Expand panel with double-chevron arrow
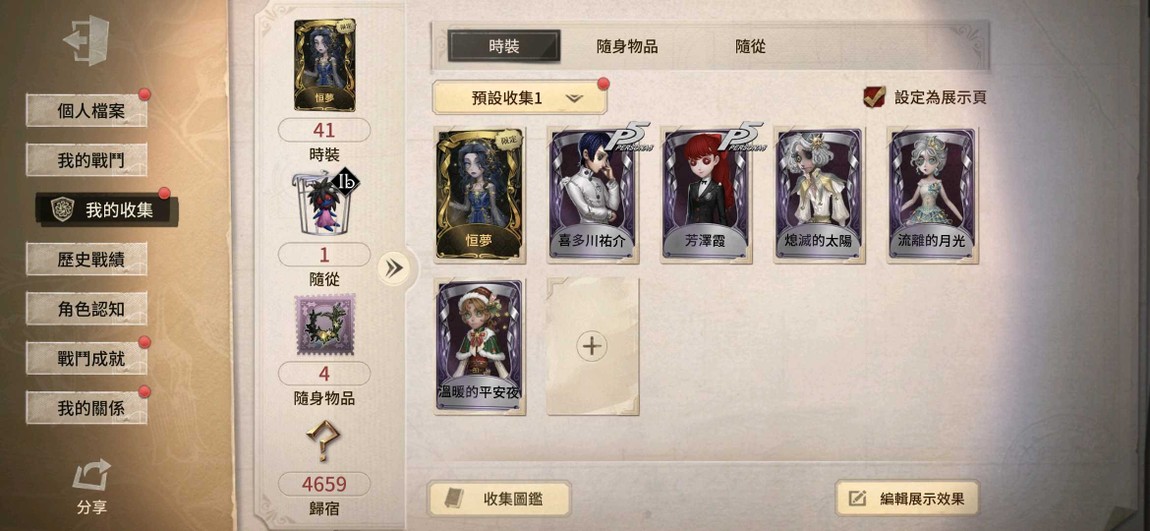 click(x=394, y=268)
